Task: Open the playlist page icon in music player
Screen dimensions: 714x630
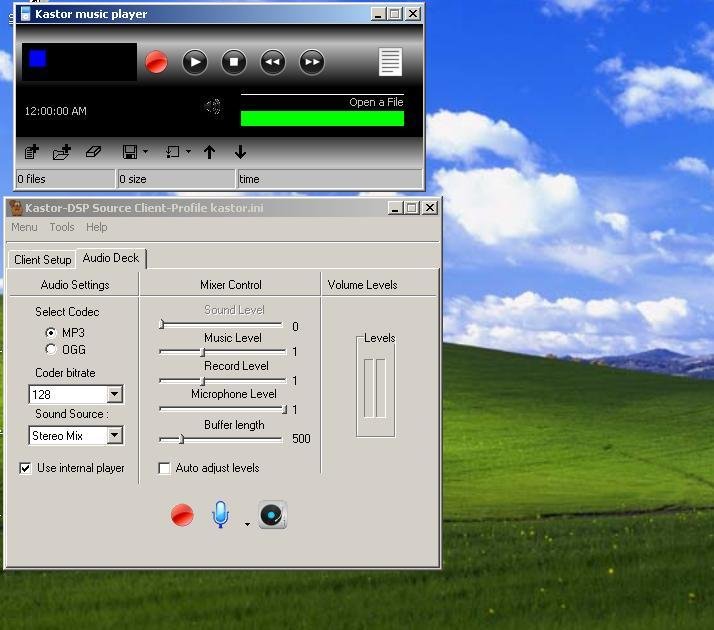Action: click(390, 62)
